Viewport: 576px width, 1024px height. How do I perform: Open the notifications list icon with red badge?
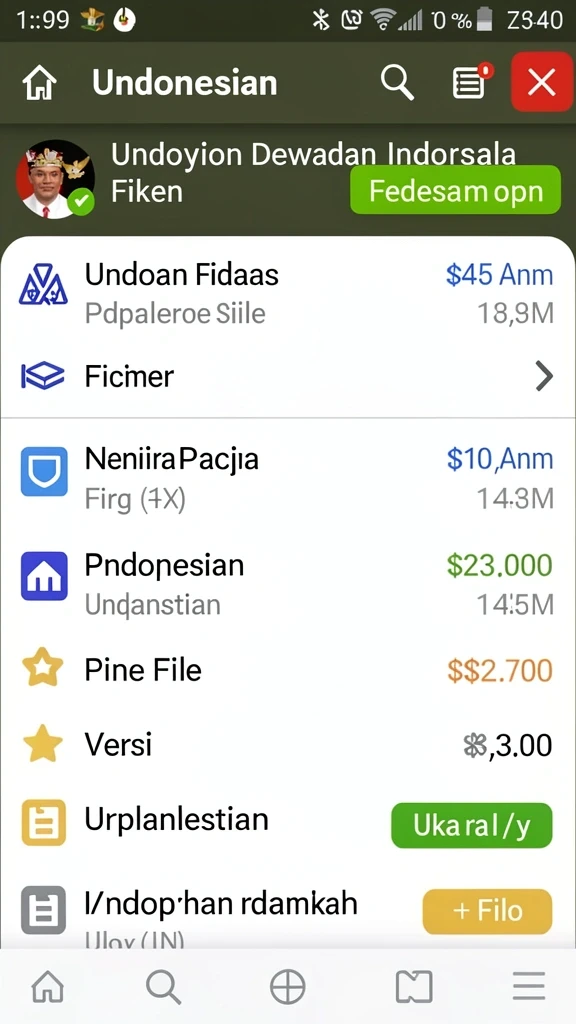click(472, 82)
